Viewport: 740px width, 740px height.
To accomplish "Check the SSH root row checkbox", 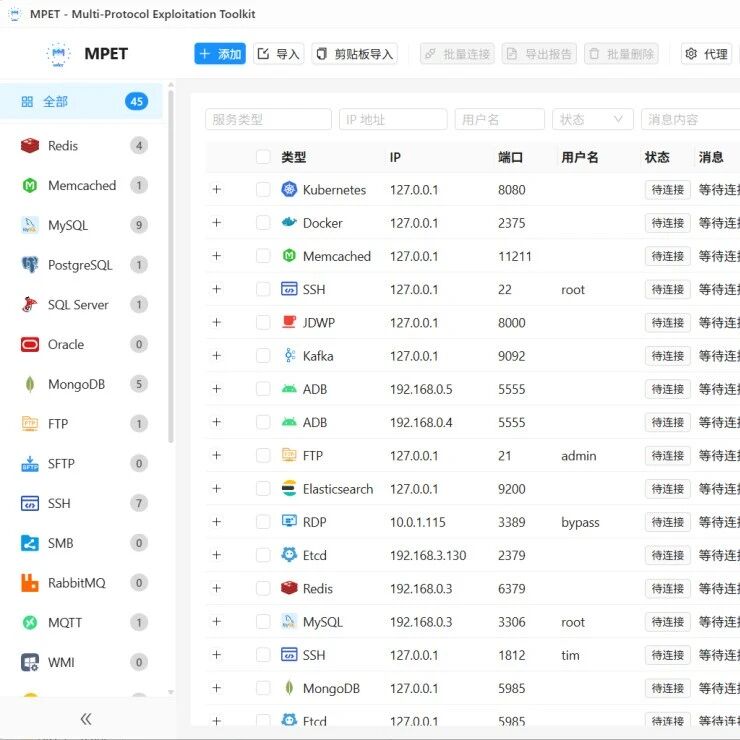I will [263, 289].
